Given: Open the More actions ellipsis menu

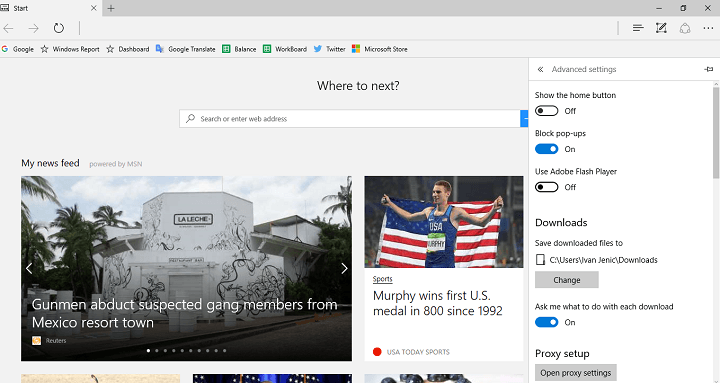Looking at the screenshot, I should click(x=708, y=28).
